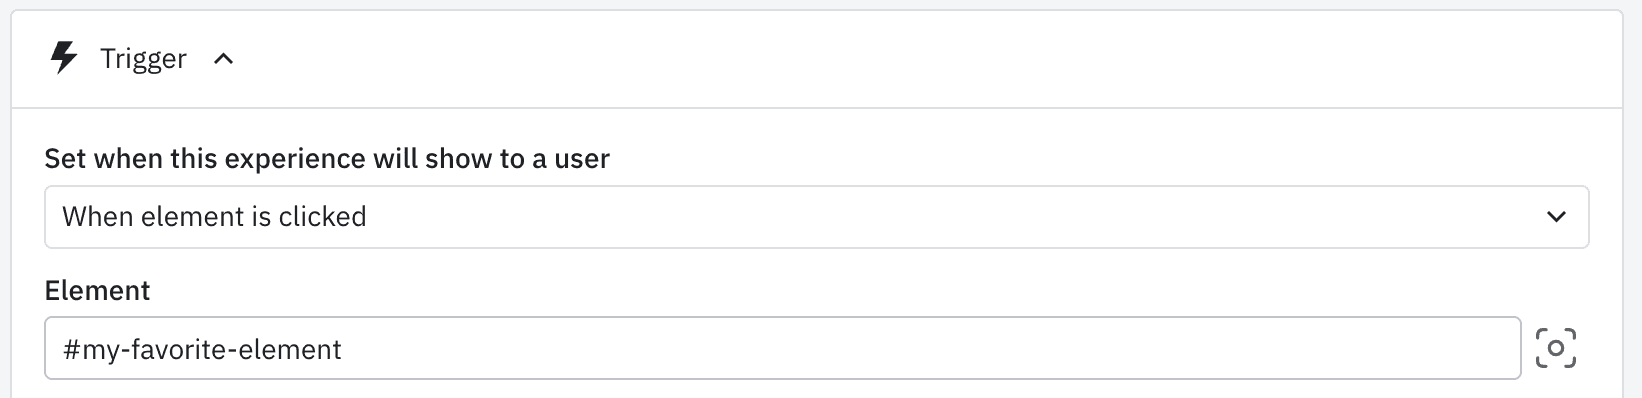Click the bolt symbol left of Trigger
1642x398 pixels.
(64, 59)
